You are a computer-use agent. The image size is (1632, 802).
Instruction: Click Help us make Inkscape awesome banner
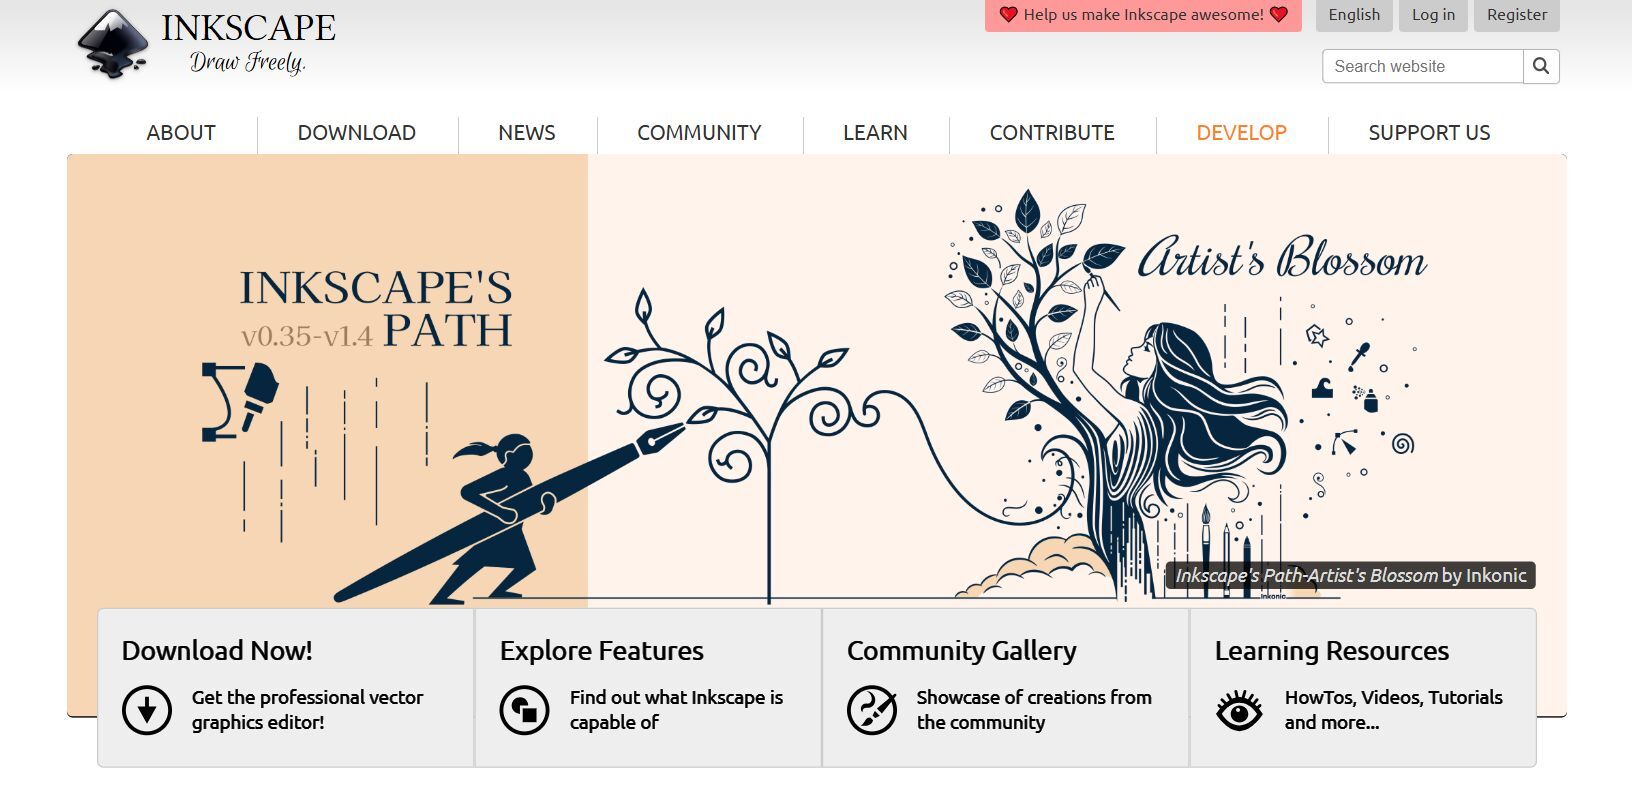pyautogui.click(x=1143, y=15)
